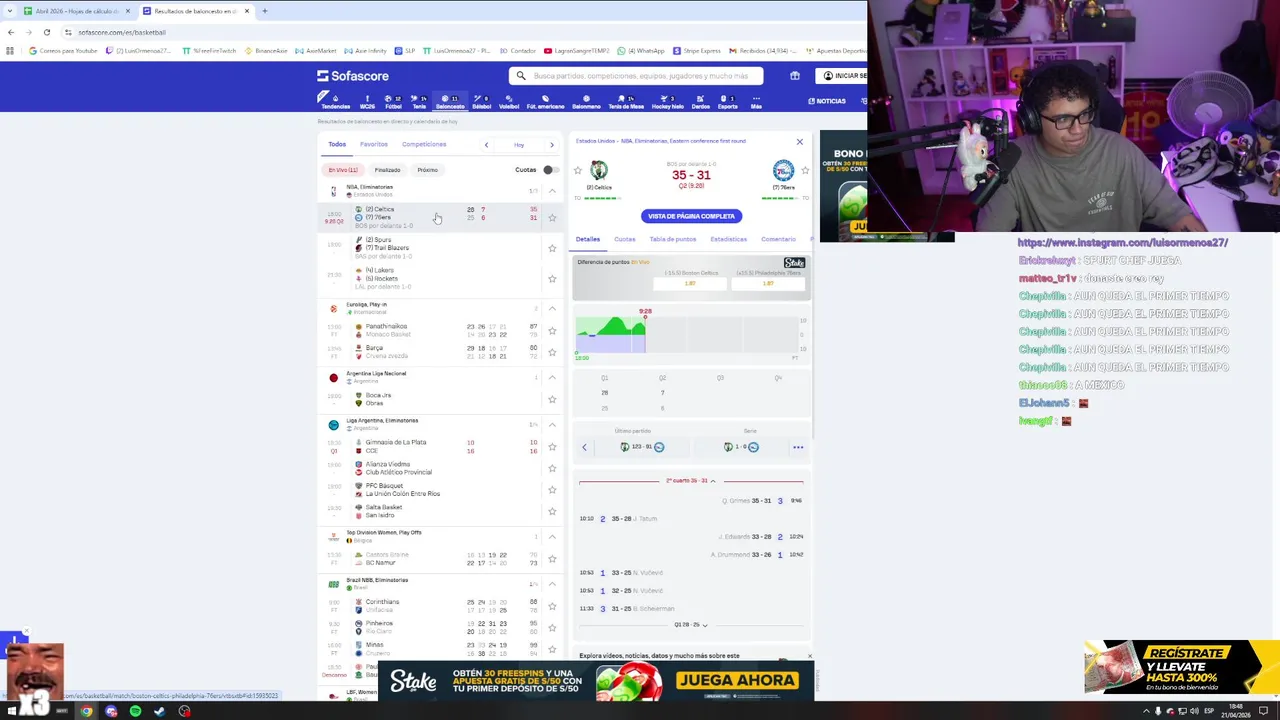Go to previous day in date picker
The width and height of the screenshot is (1280, 720).
click(x=487, y=145)
